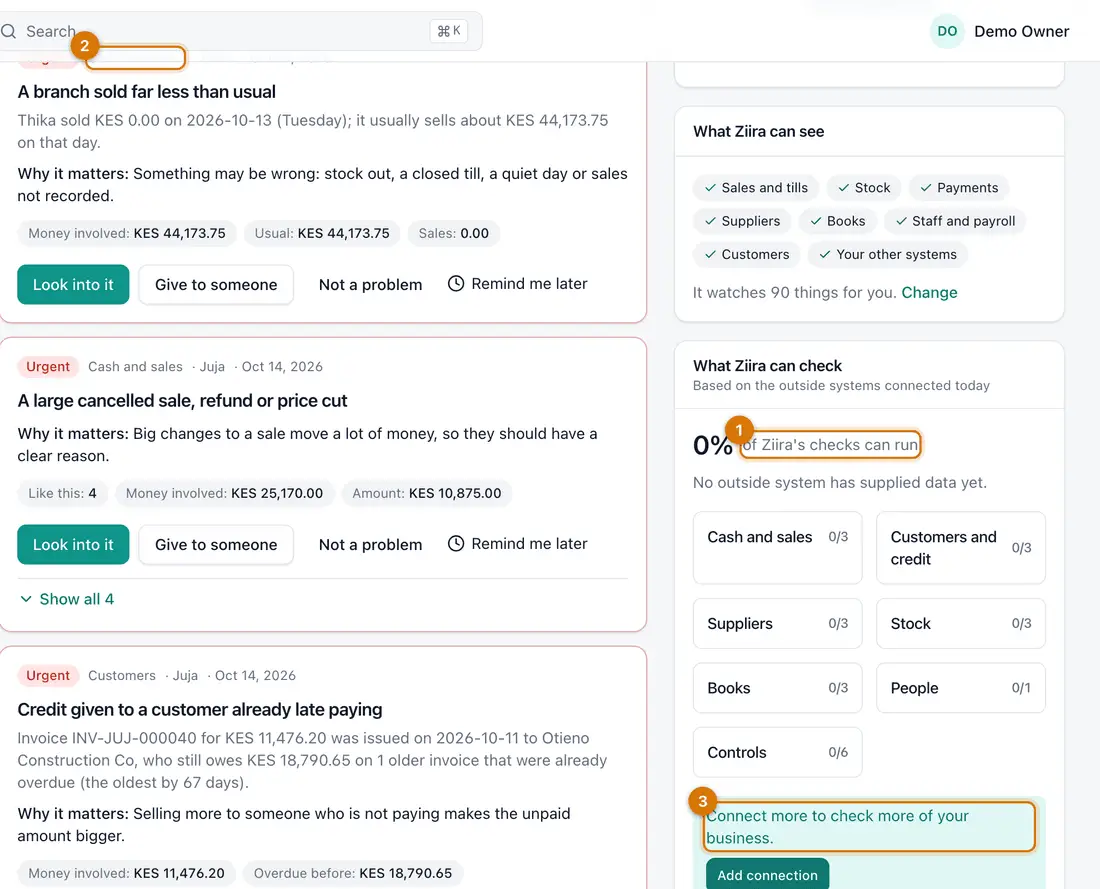The width and height of the screenshot is (1100, 889).
Task: Click 'Money involved: KES 11,476.20' chip
Action: pos(127,873)
